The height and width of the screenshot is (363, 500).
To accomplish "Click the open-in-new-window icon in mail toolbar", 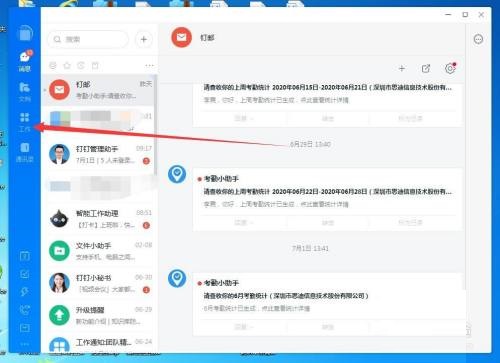I will click(426, 69).
